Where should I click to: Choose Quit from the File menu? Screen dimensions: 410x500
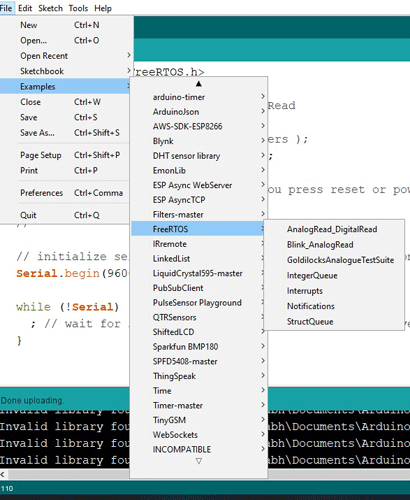coord(65,215)
